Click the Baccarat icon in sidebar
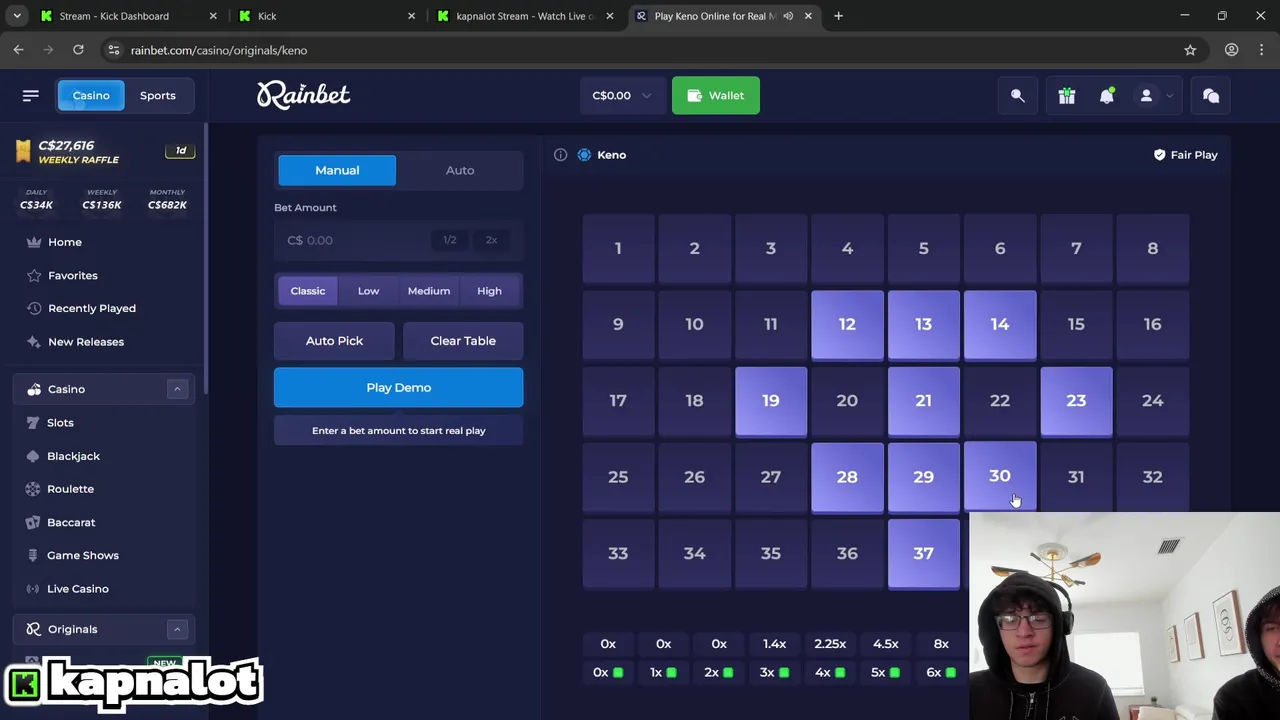 34,522
